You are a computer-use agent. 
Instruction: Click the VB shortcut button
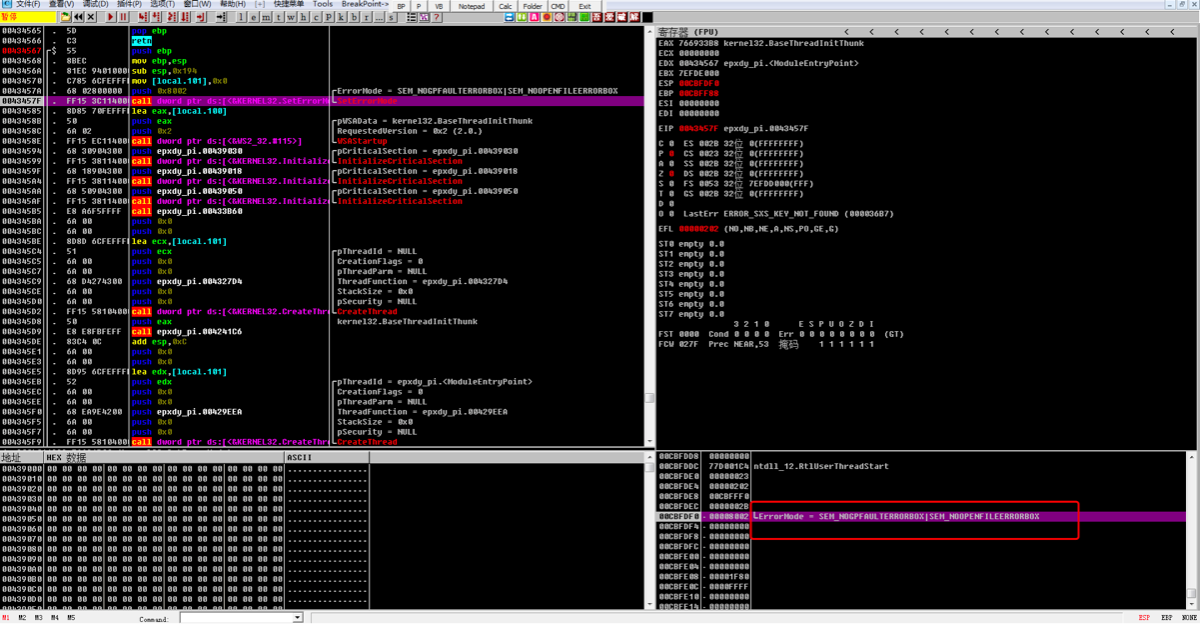pyautogui.click(x=439, y=6)
